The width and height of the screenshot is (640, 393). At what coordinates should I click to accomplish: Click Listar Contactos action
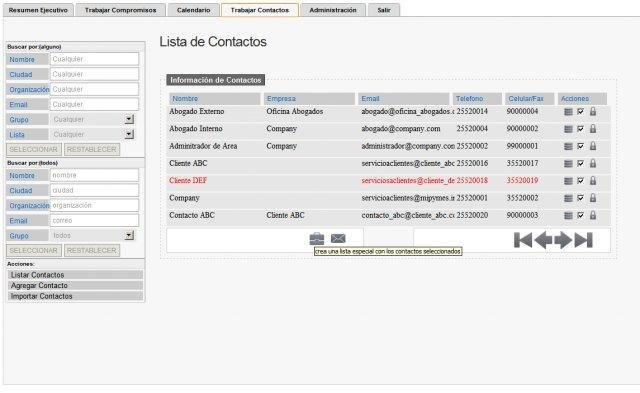(x=76, y=275)
